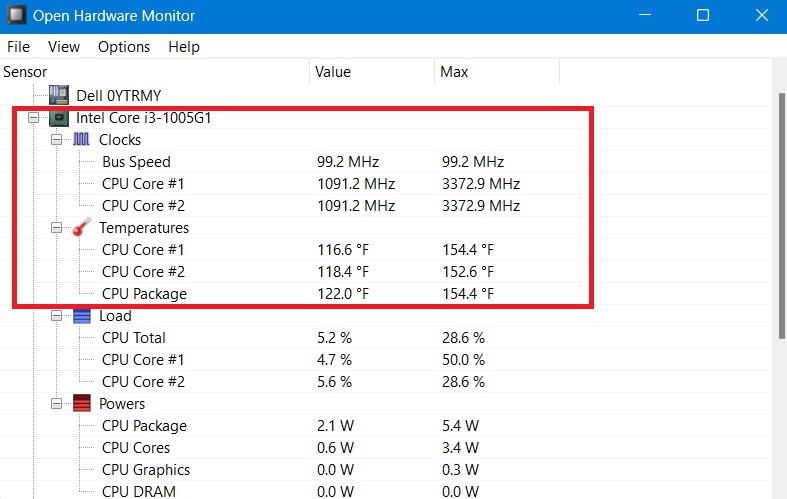Collapse the Load group
The height and width of the screenshot is (499, 787).
tap(56, 316)
